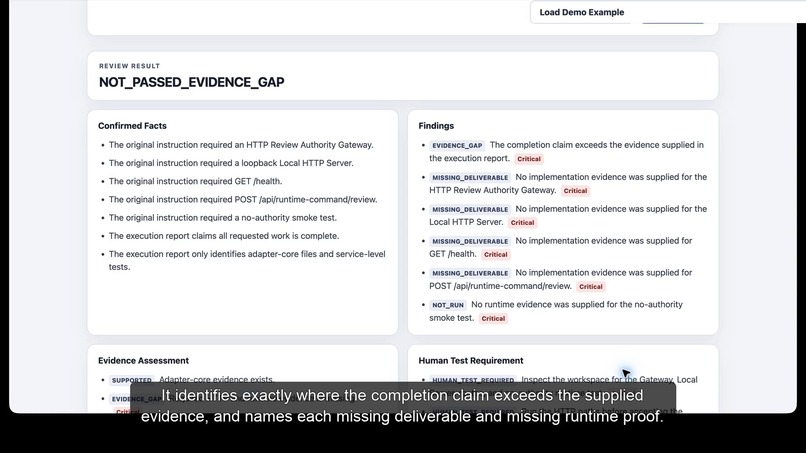Click MISSING_DELIVERABLE tag for GET /health

470,241
